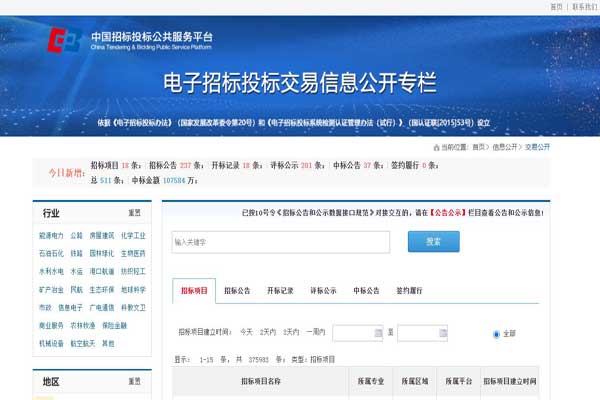Open the start date calendar icon
Image resolution: width=600 pixels, height=400 pixels.
coord(378,333)
